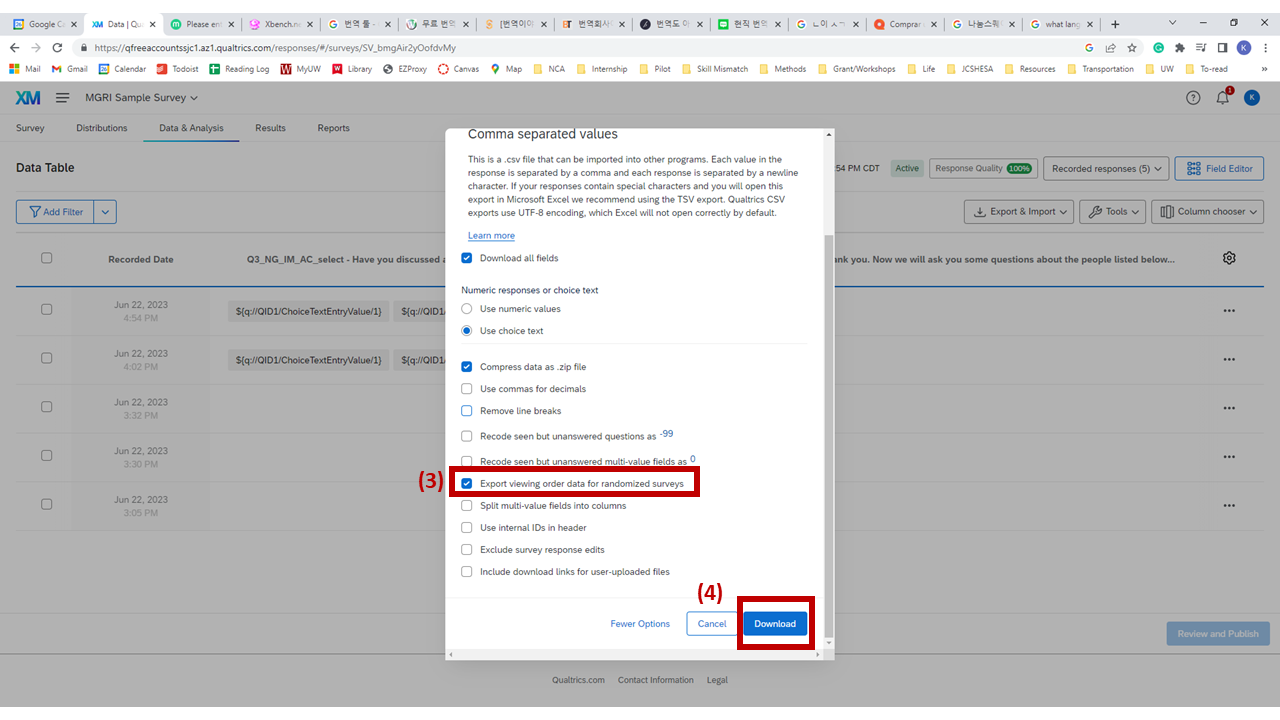1280x720 pixels.
Task: Open the hamburger navigation menu
Action: pos(62,97)
